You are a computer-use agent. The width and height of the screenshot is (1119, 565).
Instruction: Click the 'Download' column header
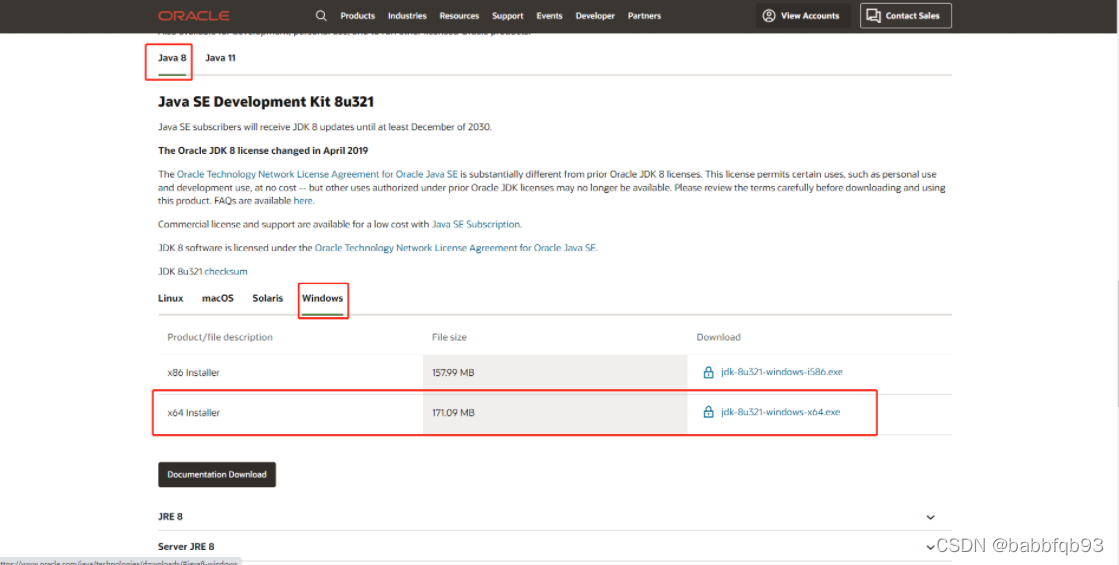(719, 337)
